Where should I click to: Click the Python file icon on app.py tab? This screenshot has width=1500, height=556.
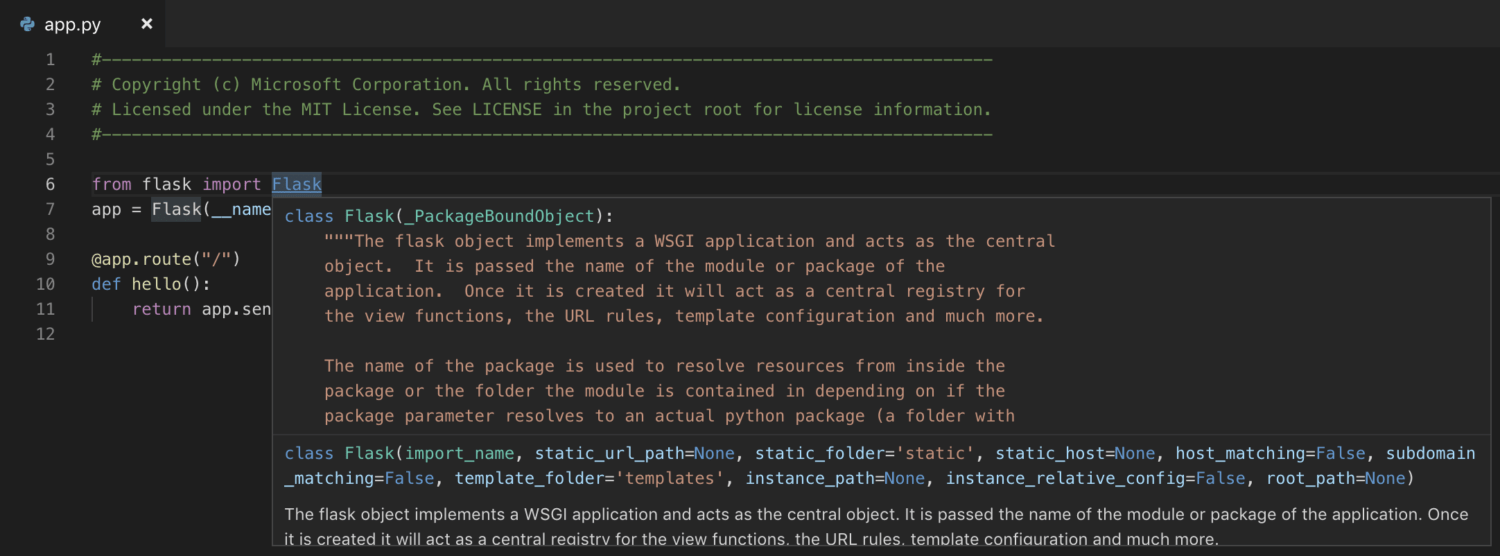(x=28, y=24)
